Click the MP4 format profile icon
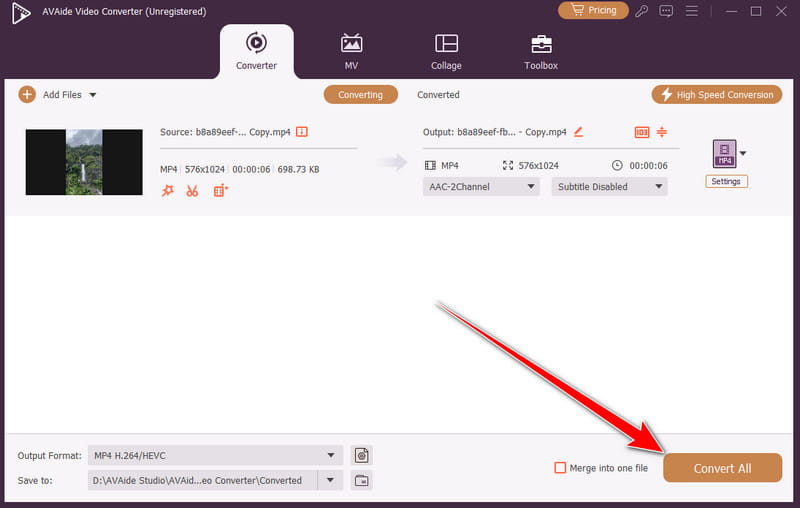 (724, 154)
